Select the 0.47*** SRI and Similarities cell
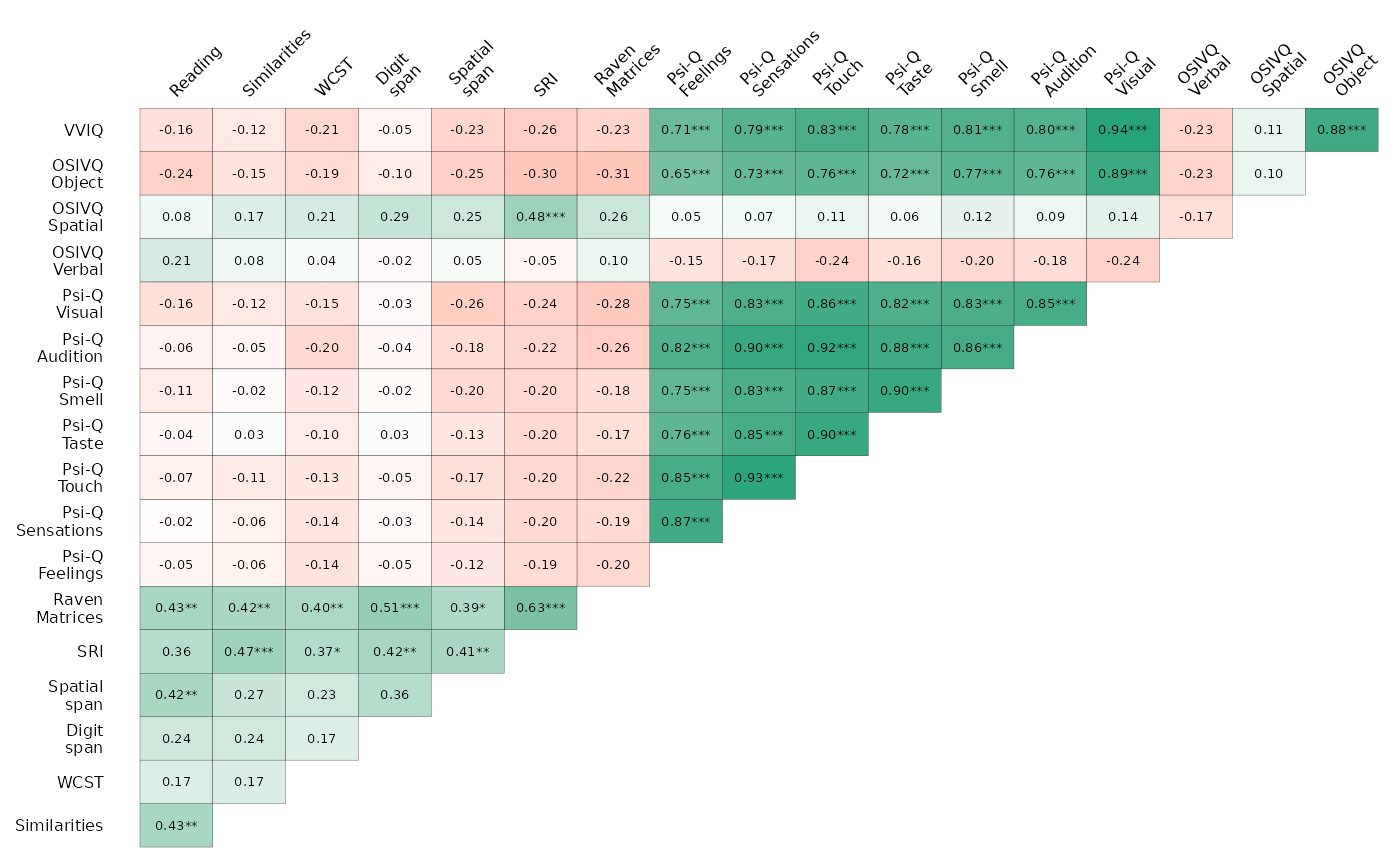This screenshot has height=866, width=1400. (249, 651)
